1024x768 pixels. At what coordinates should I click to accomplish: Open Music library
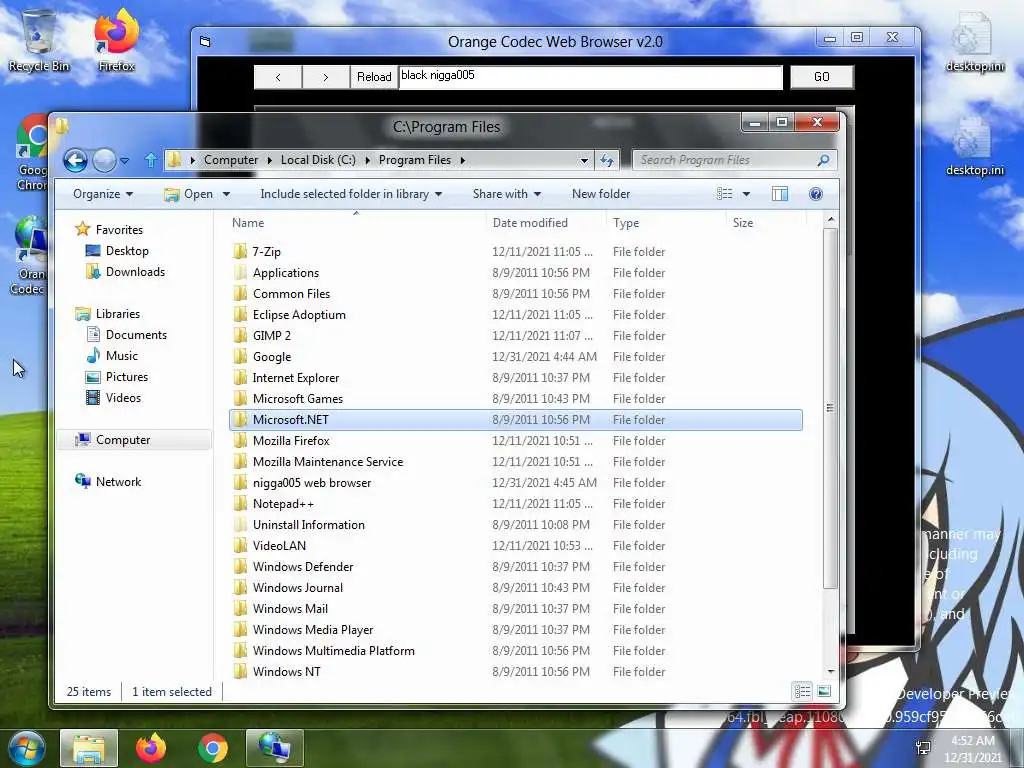(121, 356)
